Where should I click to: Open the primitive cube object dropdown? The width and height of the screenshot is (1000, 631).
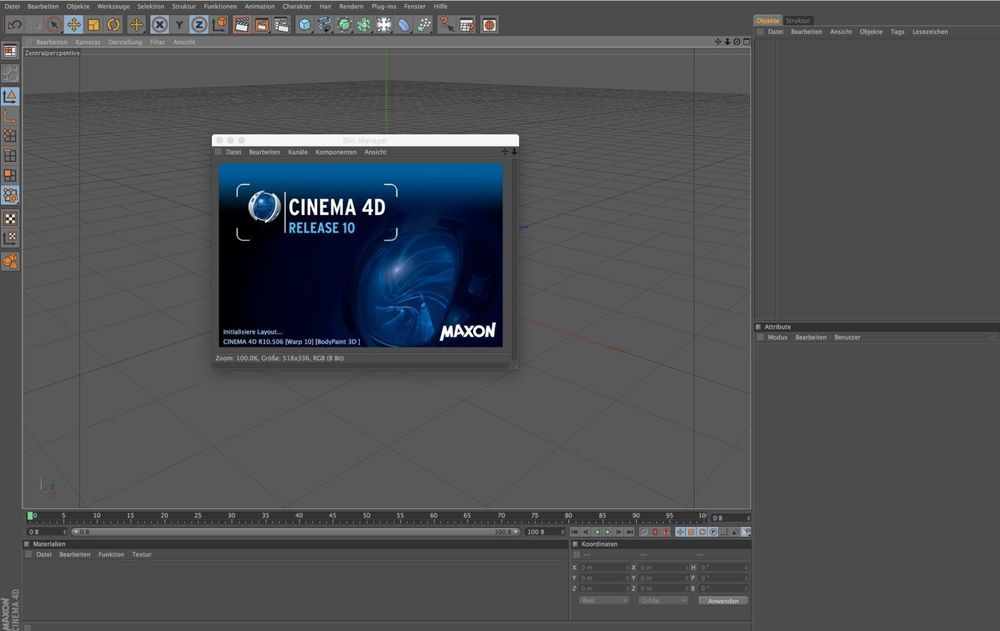point(306,24)
